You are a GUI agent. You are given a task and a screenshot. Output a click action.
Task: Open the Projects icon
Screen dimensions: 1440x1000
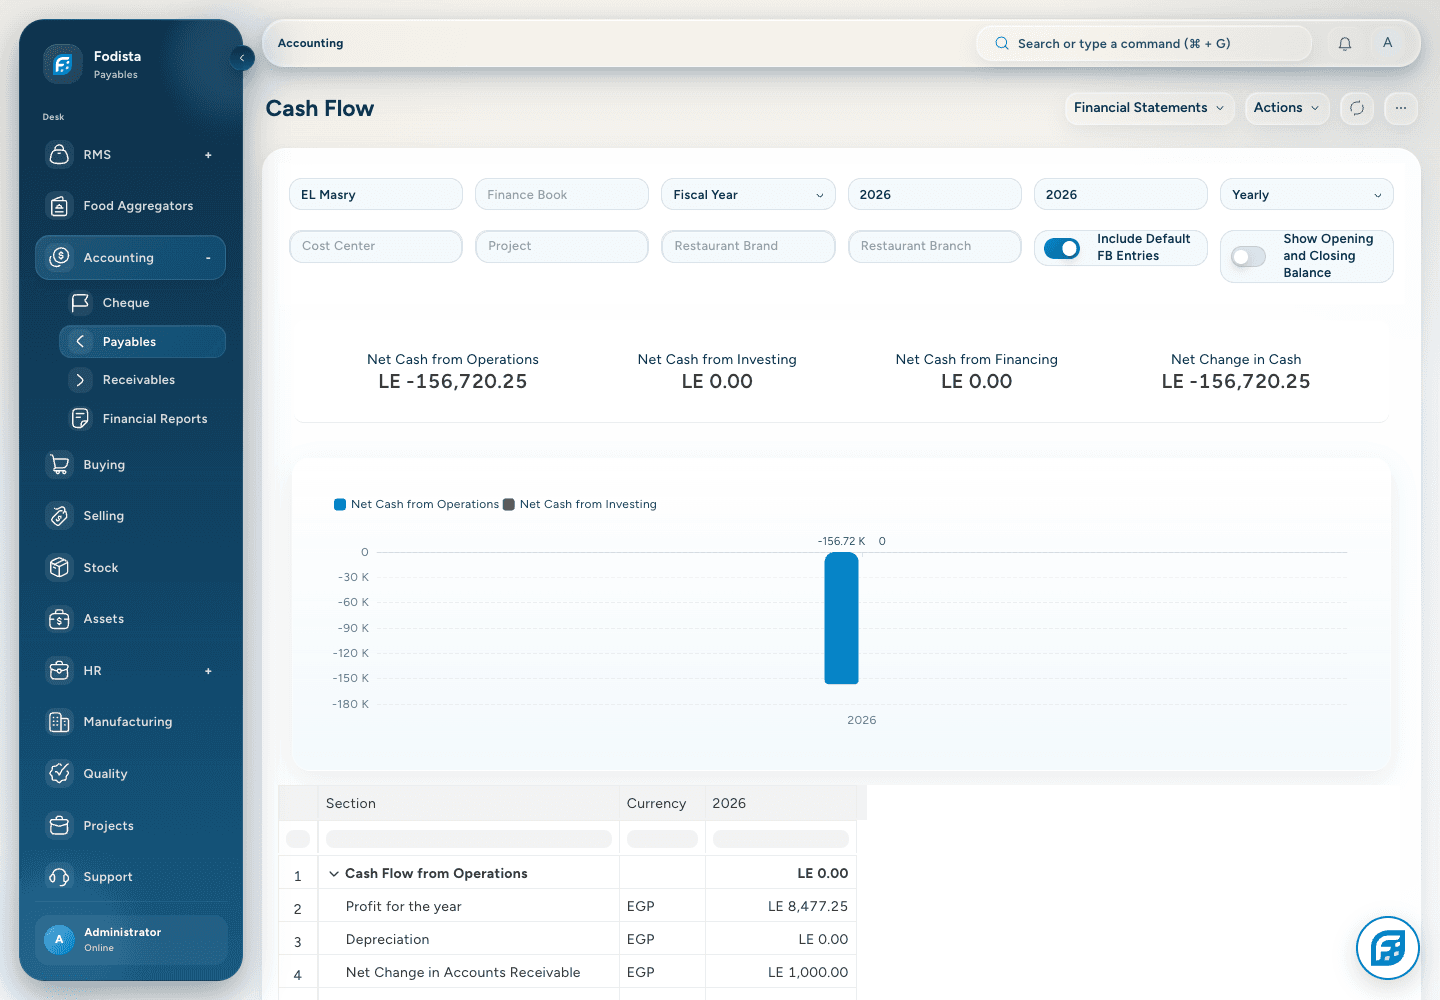click(60, 825)
